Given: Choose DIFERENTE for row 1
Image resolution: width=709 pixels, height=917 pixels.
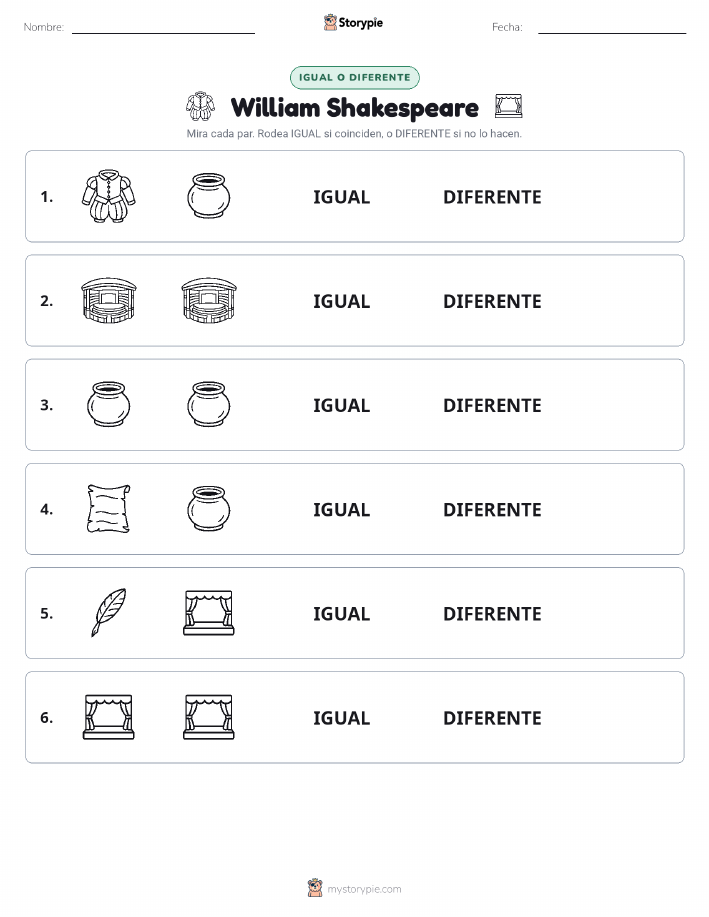Looking at the screenshot, I should tap(492, 197).
